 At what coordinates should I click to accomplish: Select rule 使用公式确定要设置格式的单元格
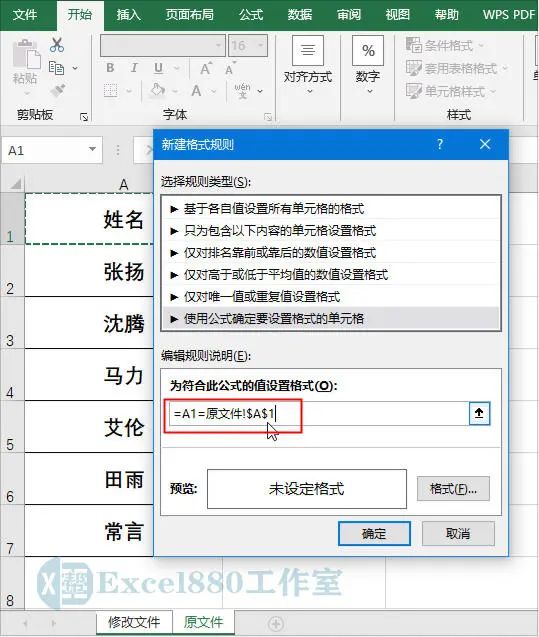331,318
